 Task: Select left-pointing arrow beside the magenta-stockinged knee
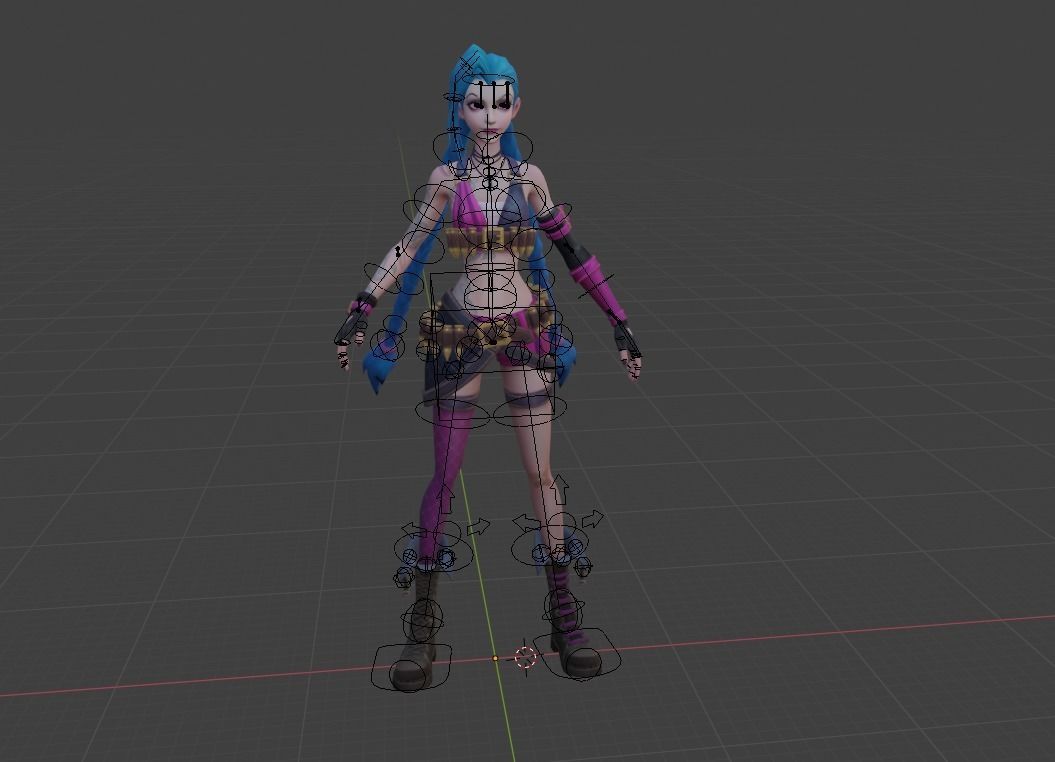pos(414,529)
